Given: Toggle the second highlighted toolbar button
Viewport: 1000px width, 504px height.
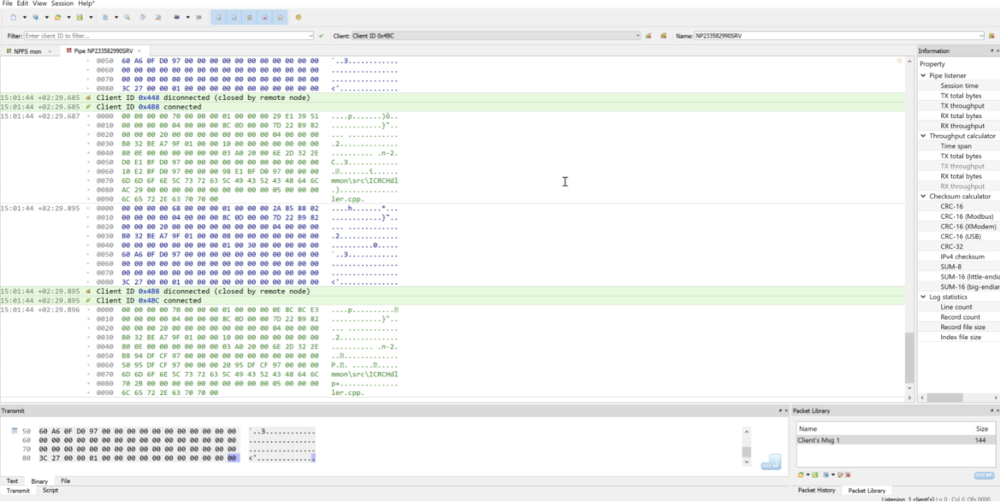Looking at the screenshot, I should click(234, 17).
